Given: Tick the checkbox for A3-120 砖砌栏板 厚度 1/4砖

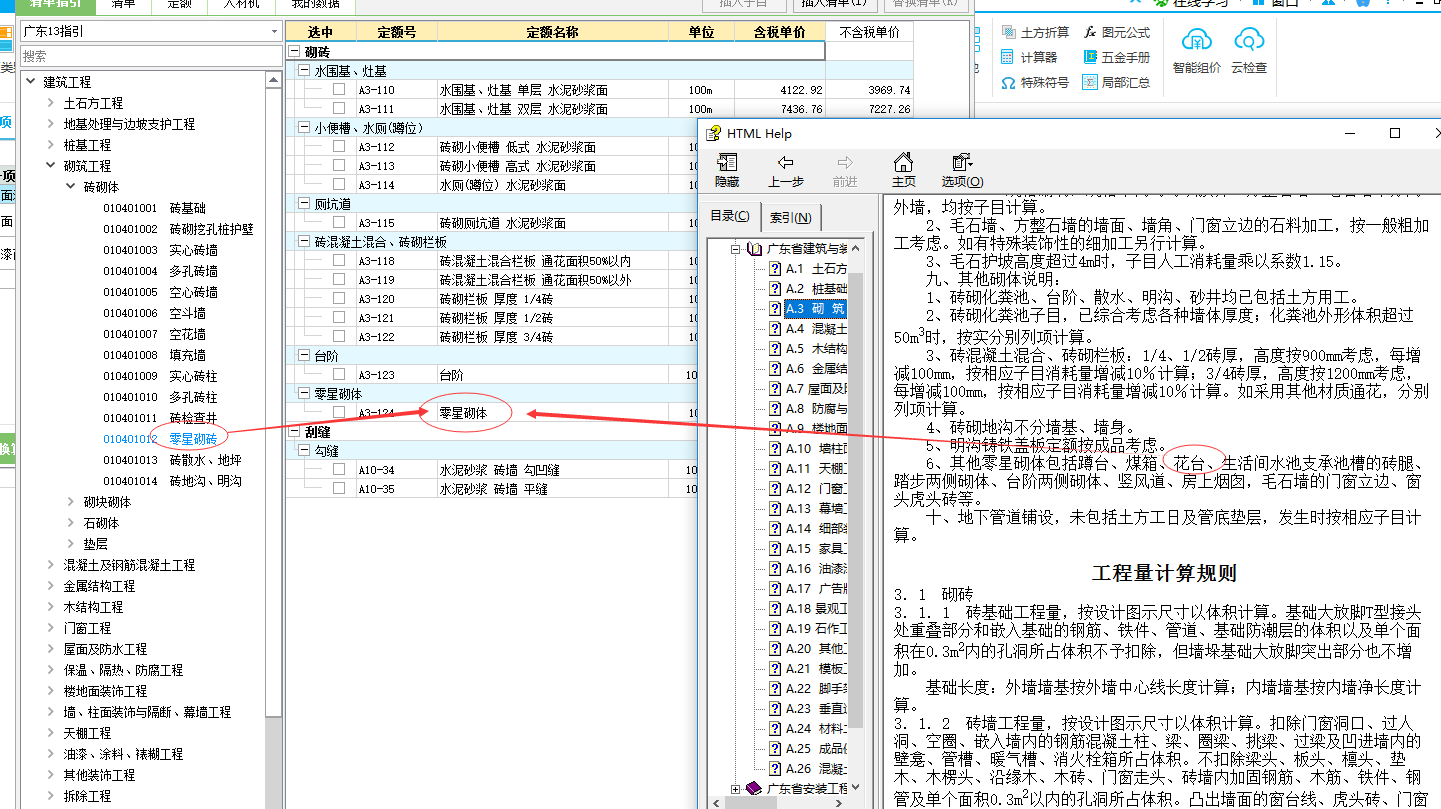Looking at the screenshot, I should coord(339,298).
